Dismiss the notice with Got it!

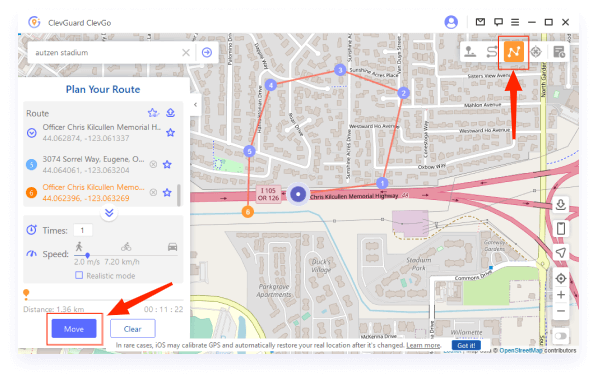(x=466, y=345)
